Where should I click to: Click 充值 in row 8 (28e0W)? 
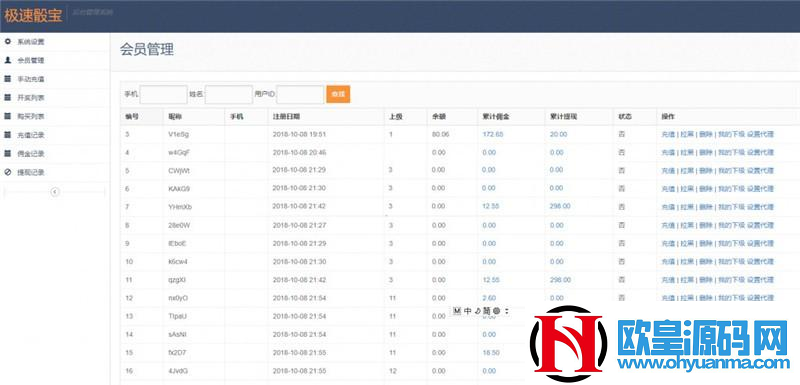668,225
